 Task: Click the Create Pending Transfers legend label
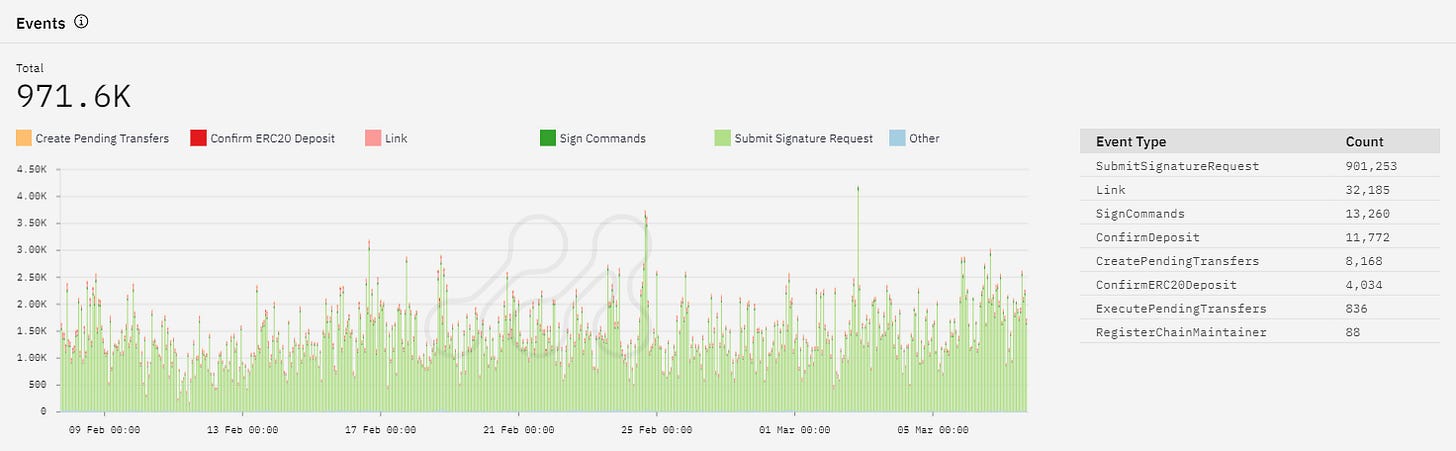pyautogui.click(x=102, y=139)
